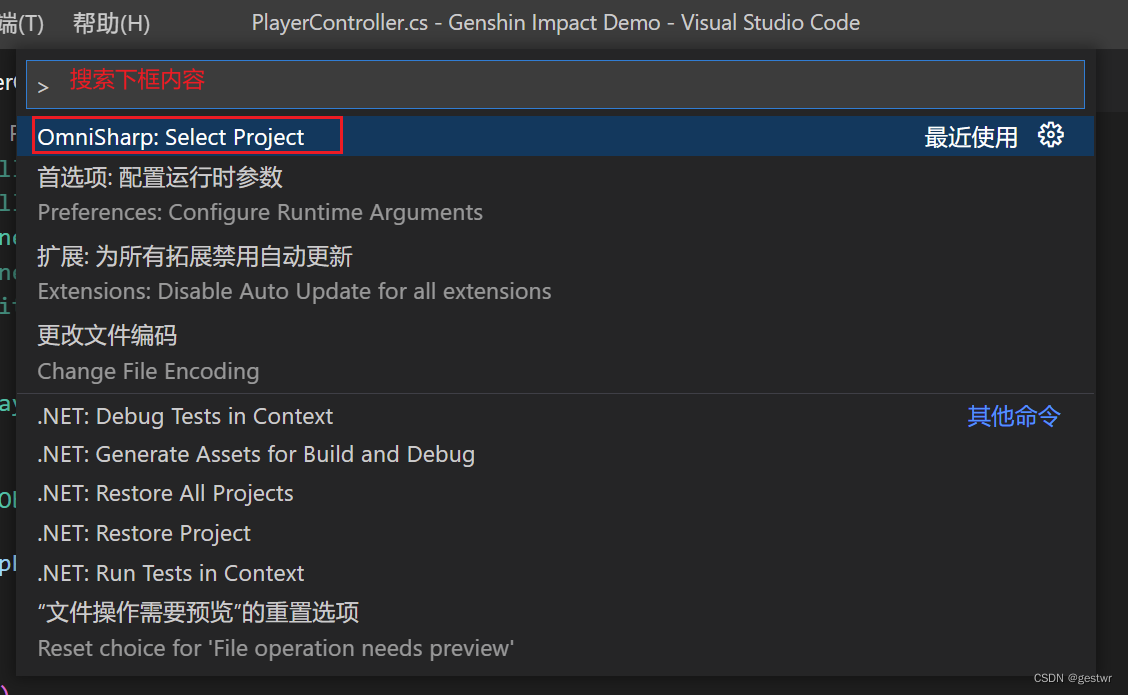Execute '.NET: Generate Assets for Build and Debug'
1128x695 pixels.
[x=256, y=454]
